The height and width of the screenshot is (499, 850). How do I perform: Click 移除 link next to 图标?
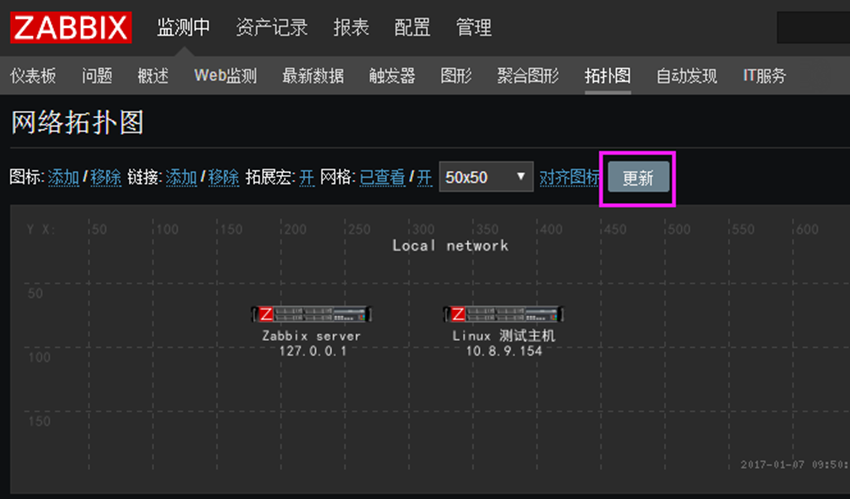106,177
